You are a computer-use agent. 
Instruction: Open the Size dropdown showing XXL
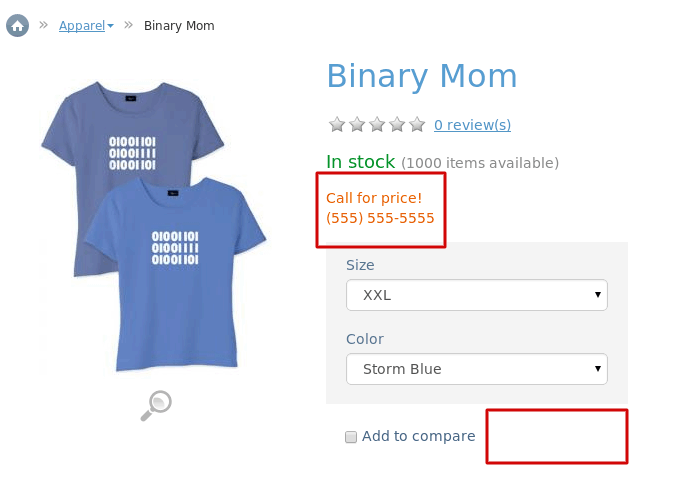pyautogui.click(x=477, y=295)
